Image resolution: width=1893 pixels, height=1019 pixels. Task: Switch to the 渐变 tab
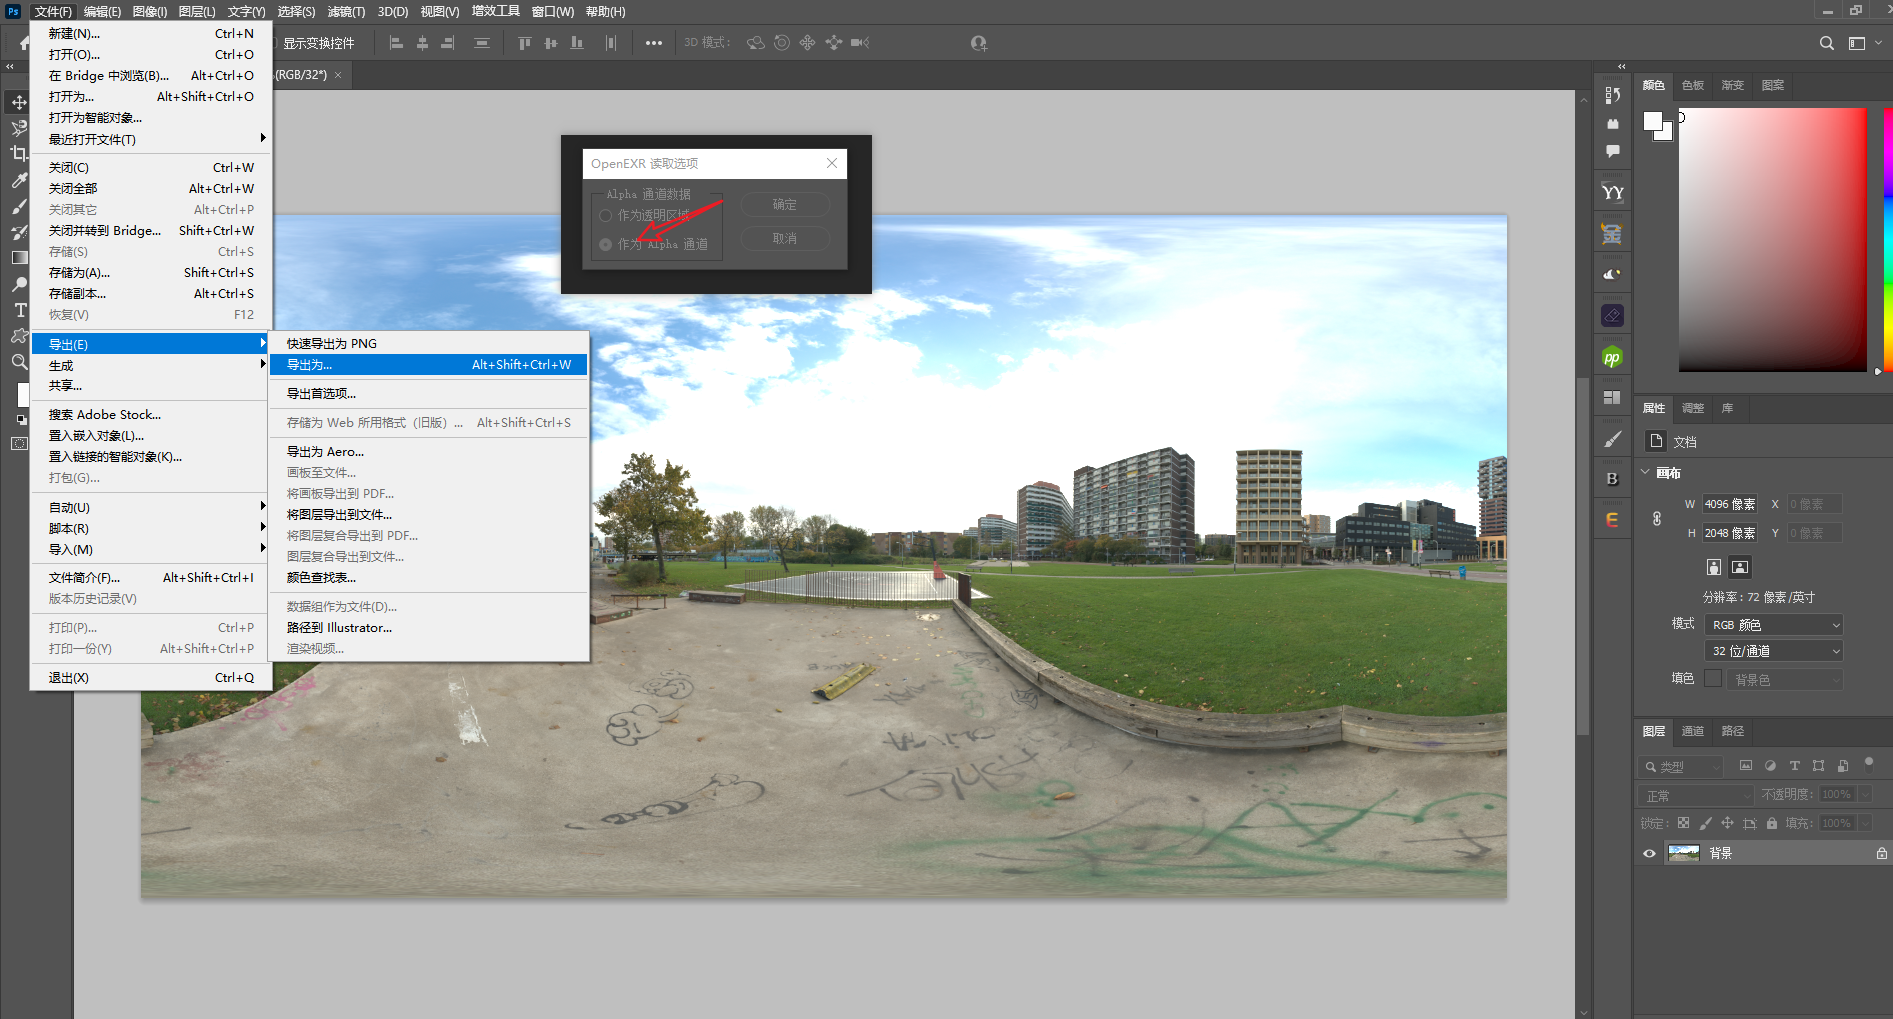[x=1732, y=85]
